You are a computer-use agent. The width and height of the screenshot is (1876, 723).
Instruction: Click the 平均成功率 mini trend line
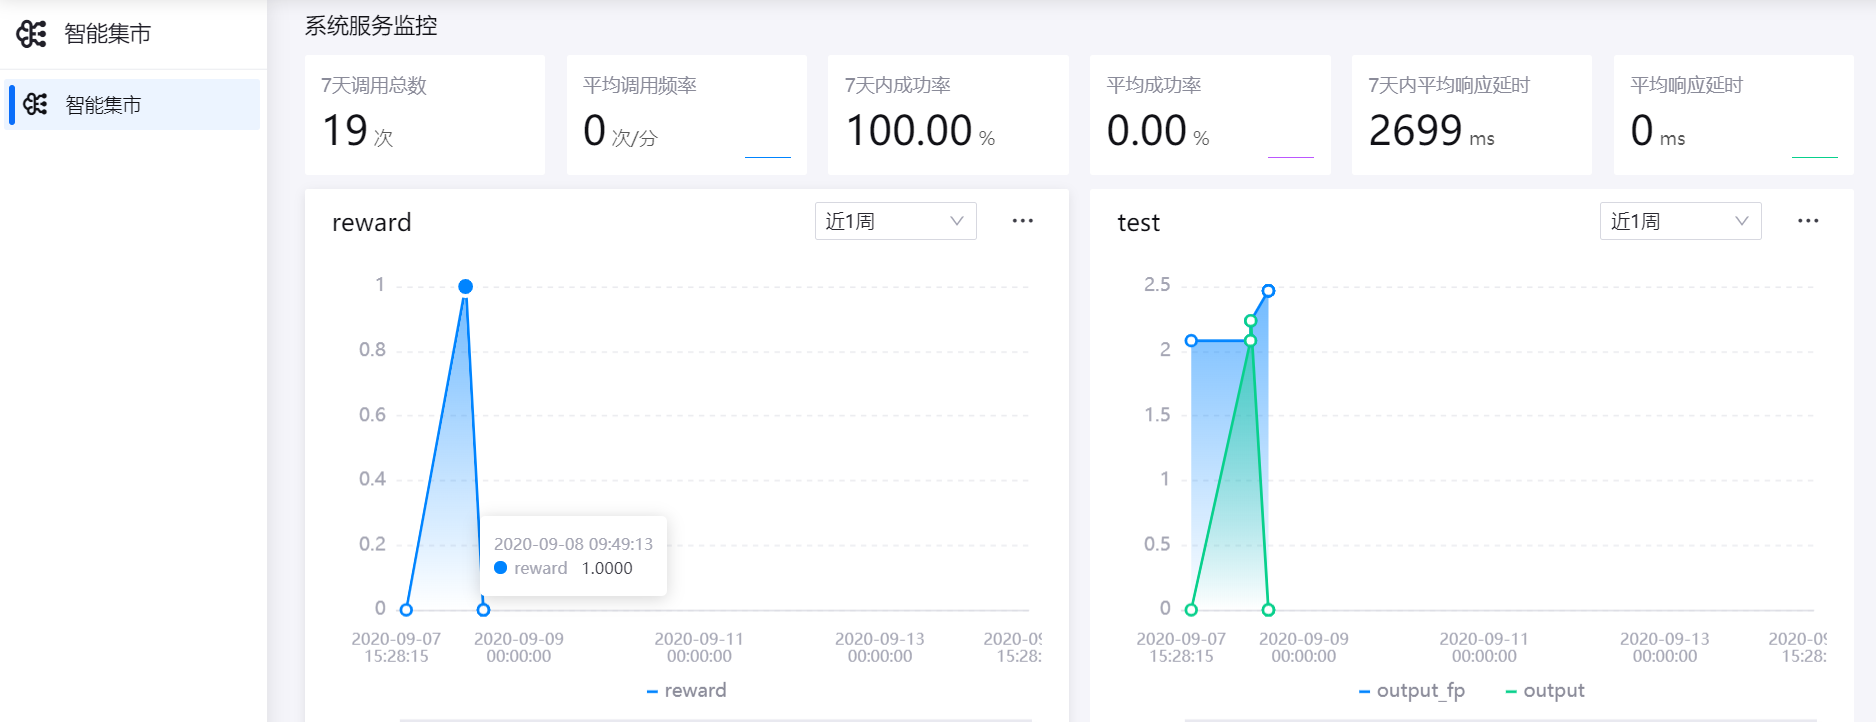1290,157
